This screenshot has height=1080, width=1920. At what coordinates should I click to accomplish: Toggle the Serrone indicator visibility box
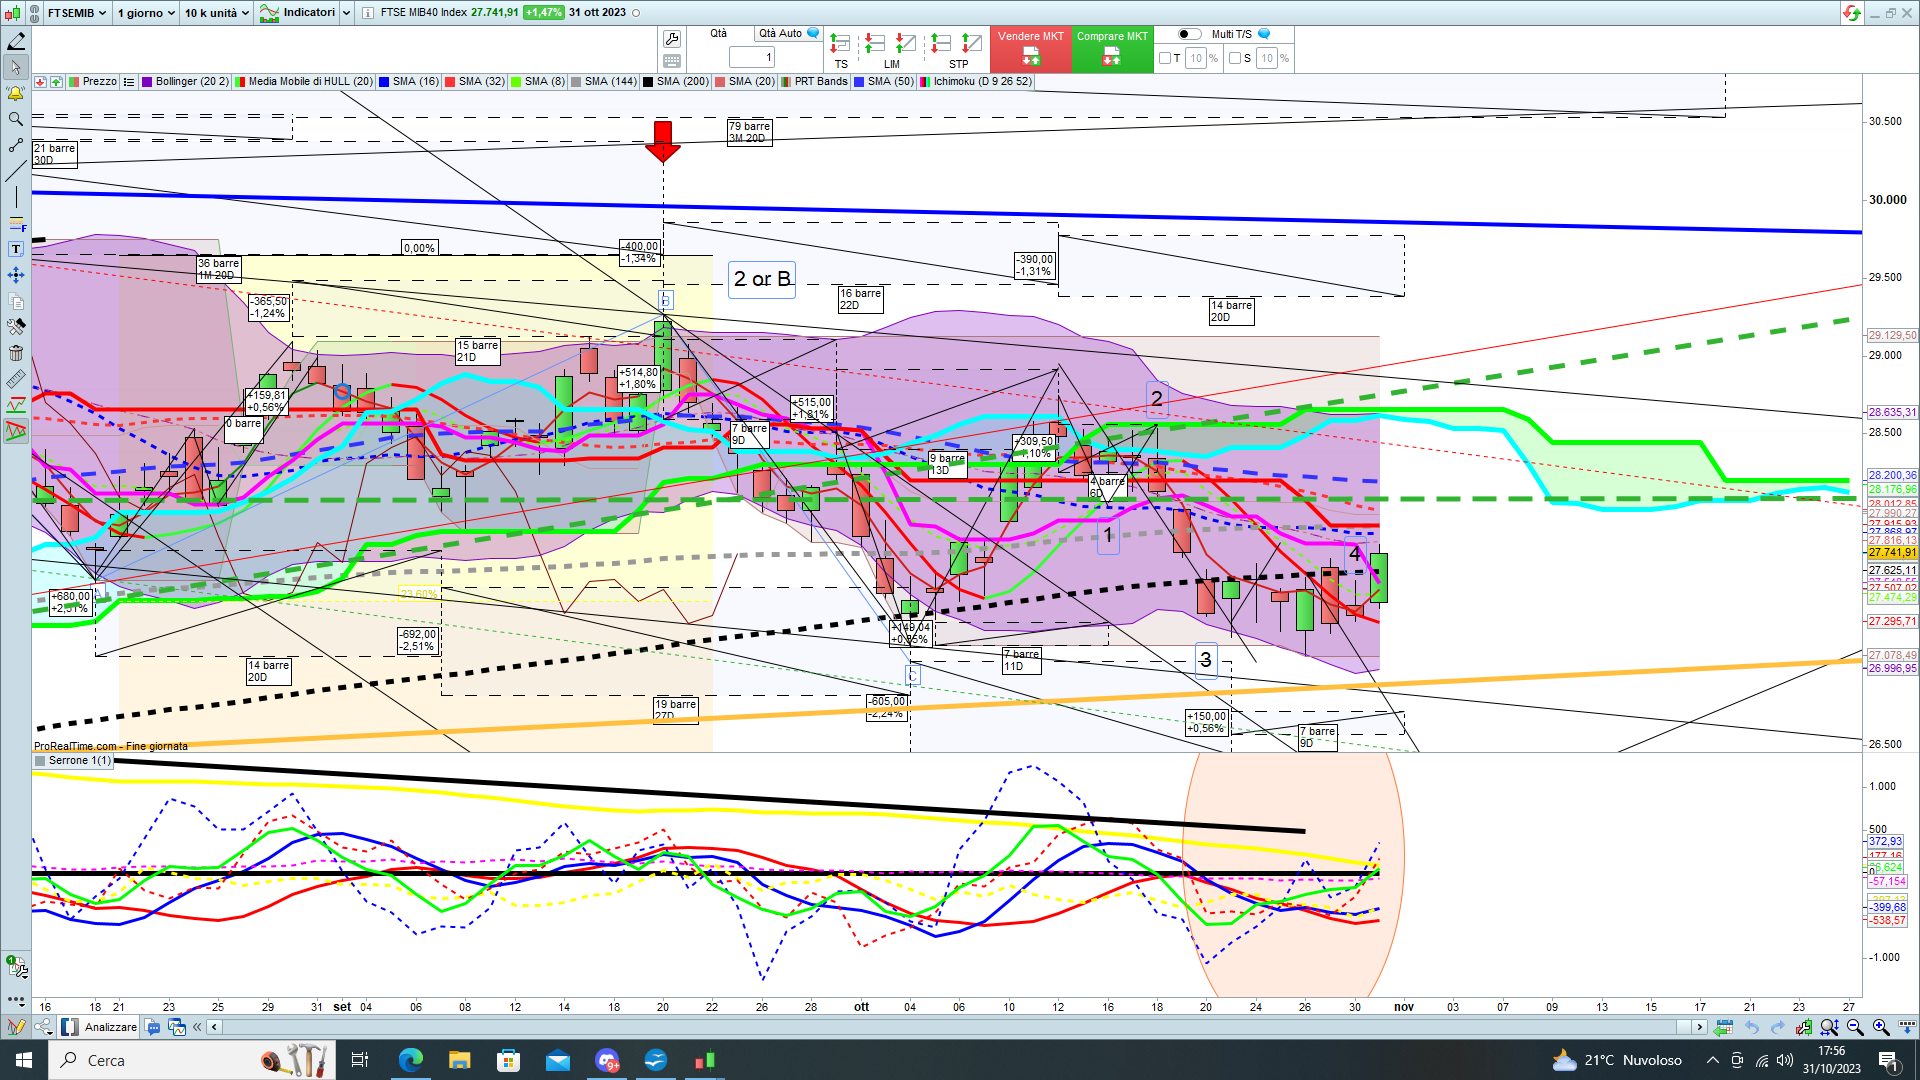(40, 761)
